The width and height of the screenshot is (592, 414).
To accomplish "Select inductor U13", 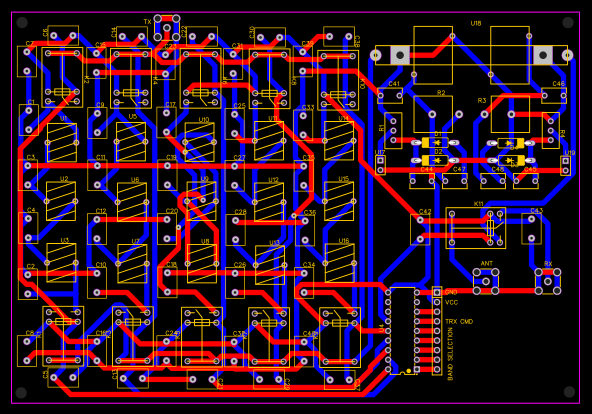I will pyautogui.click(x=270, y=265).
